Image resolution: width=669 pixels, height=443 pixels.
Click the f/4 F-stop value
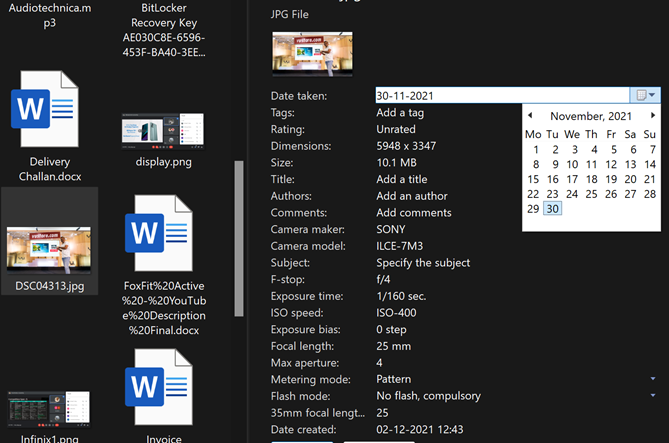pyautogui.click(x=383, y=279)
